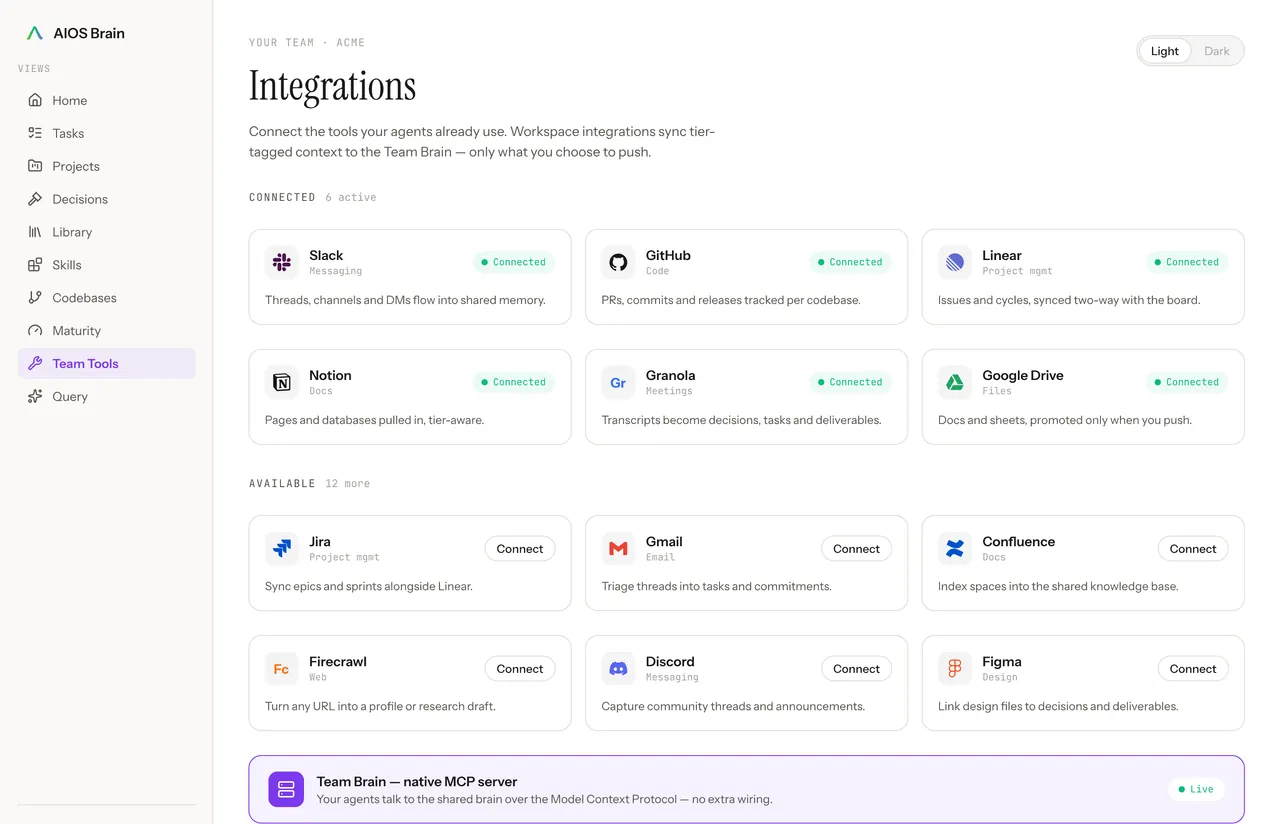This screenshot has height=824, width=1280.
Task: Open Maturity in the sidebar
Action: tap(107, 331)
